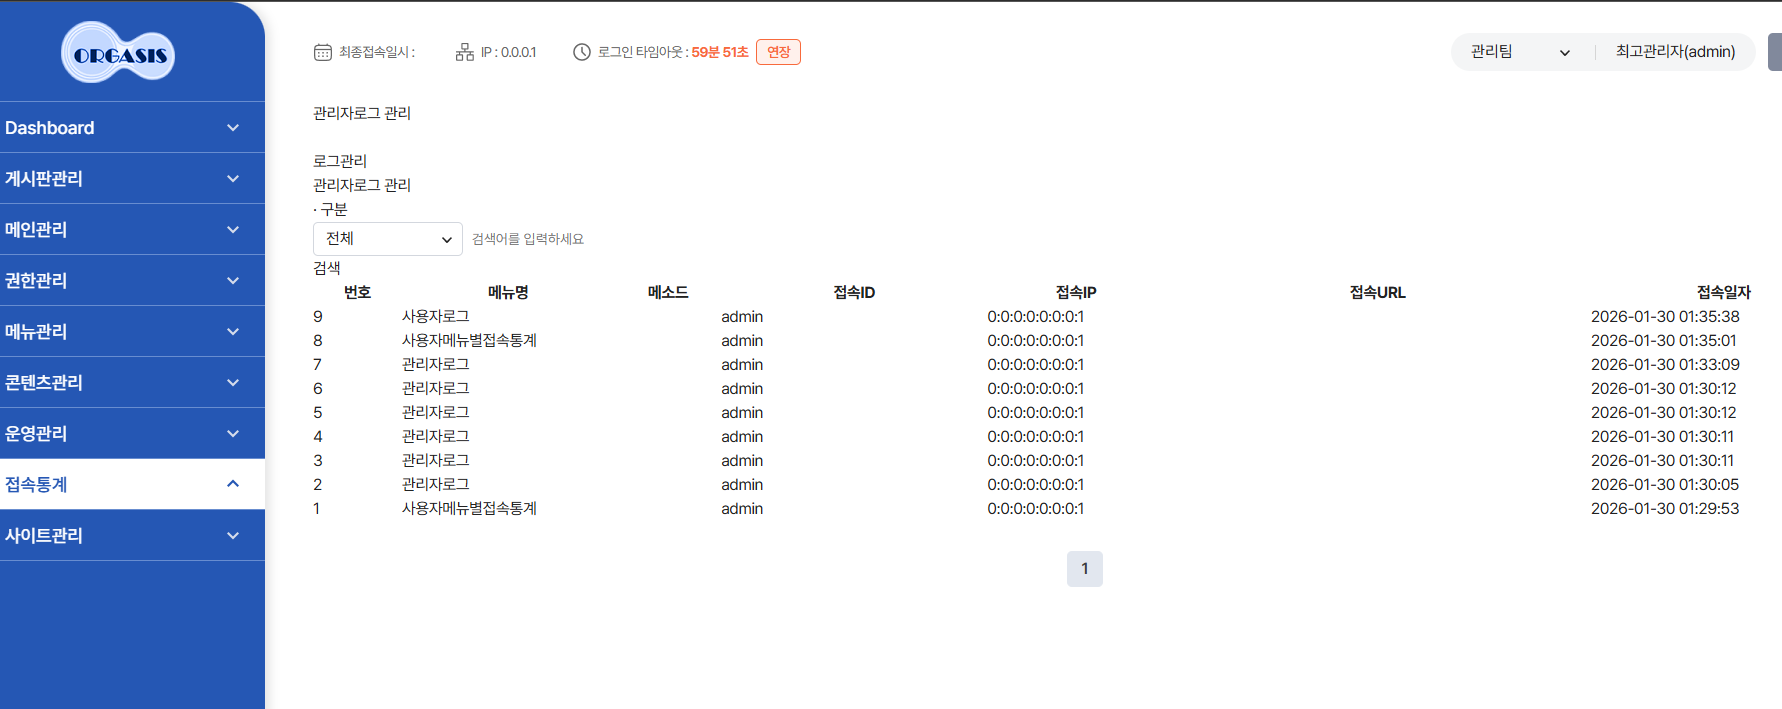The image size is (1782, 709).
Task: Open the 전체 category dropdown
Action: [x=387, y=239]
